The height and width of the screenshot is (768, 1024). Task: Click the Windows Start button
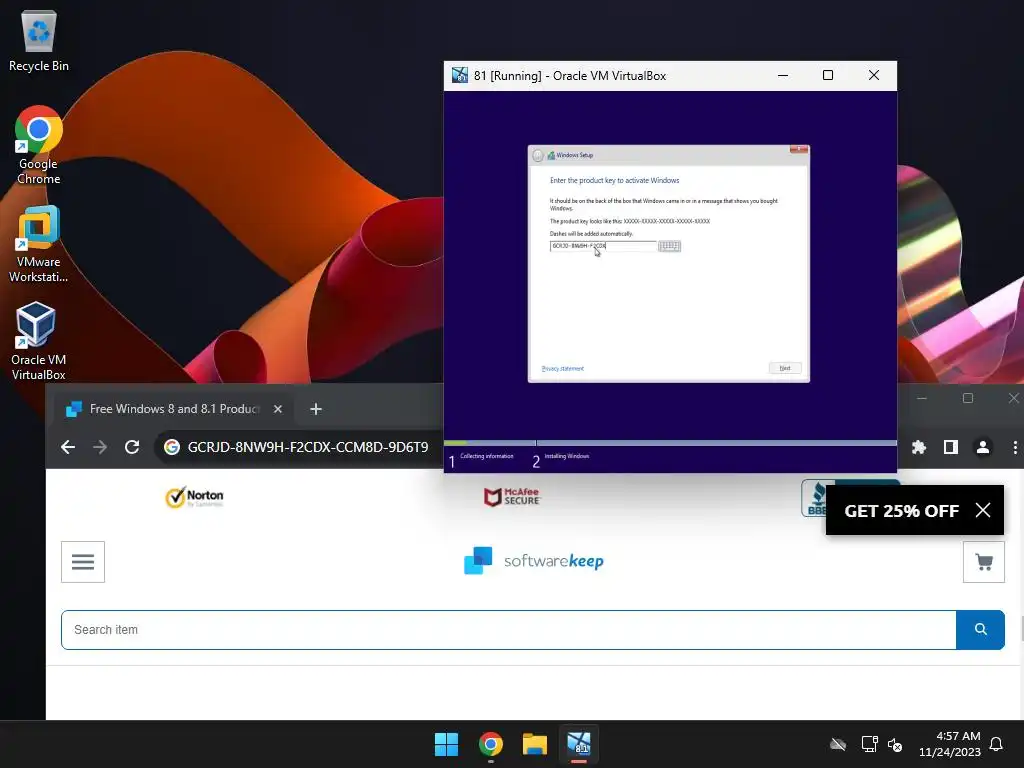click(x=447, y=744)
